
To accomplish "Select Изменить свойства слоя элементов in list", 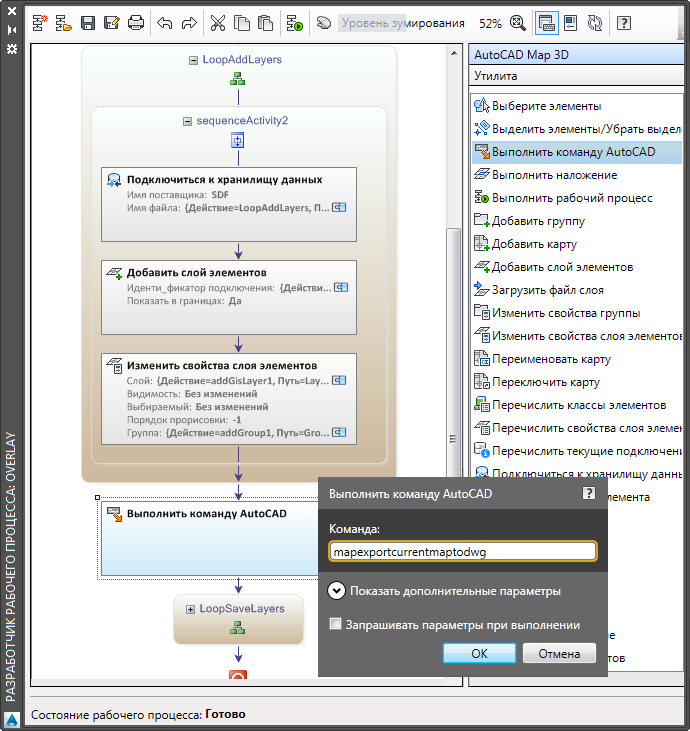I will click(x=577, y=336).
